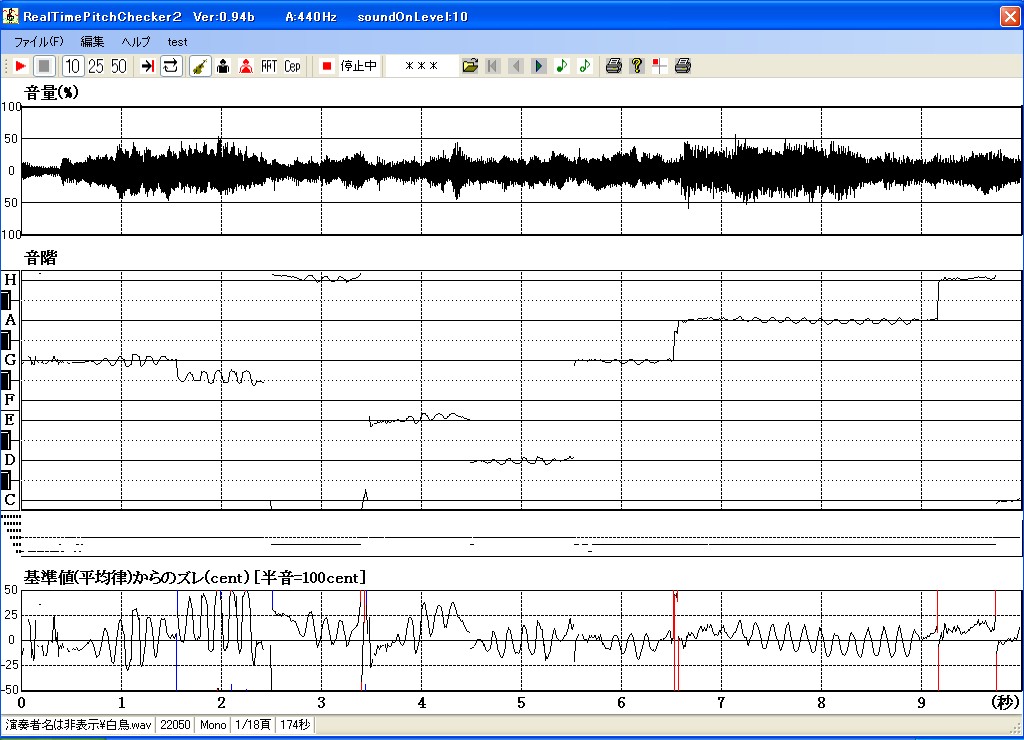1024x740 pixels.
Task: Open a wav file with folder icon
Action: click(x=470, y=66)
